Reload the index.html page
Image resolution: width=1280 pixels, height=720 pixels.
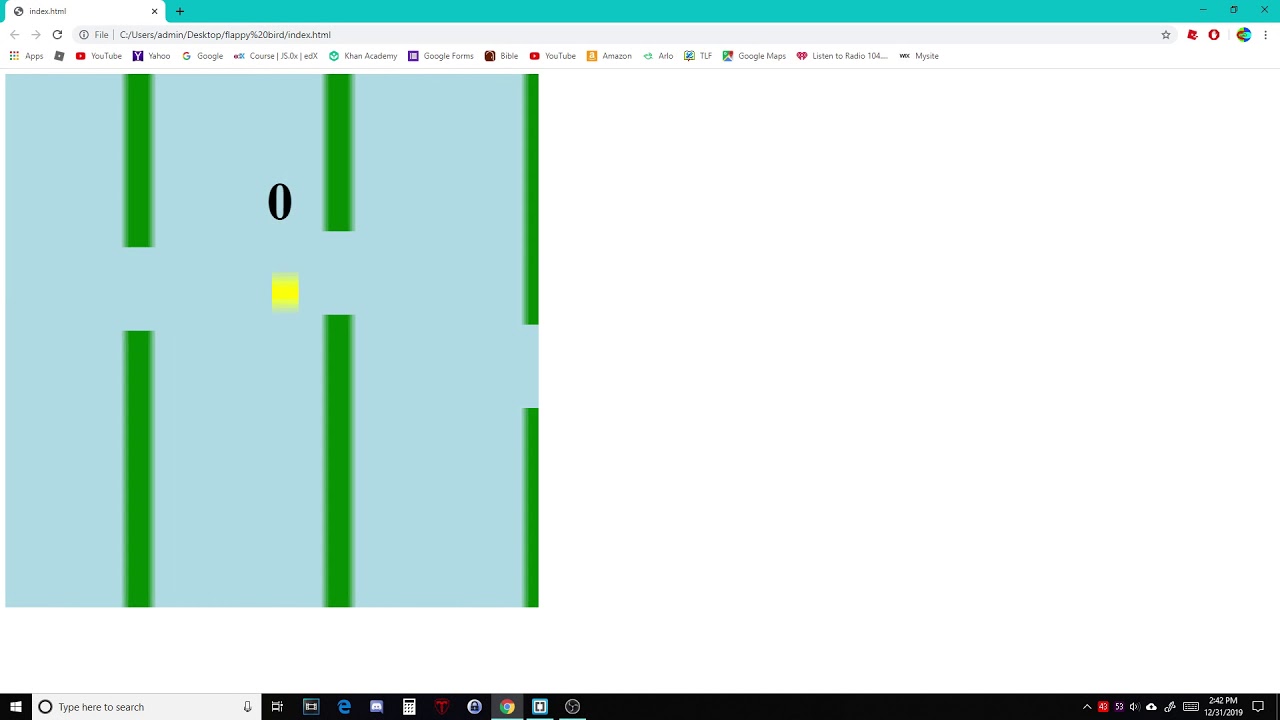click(x=57, y=34)
